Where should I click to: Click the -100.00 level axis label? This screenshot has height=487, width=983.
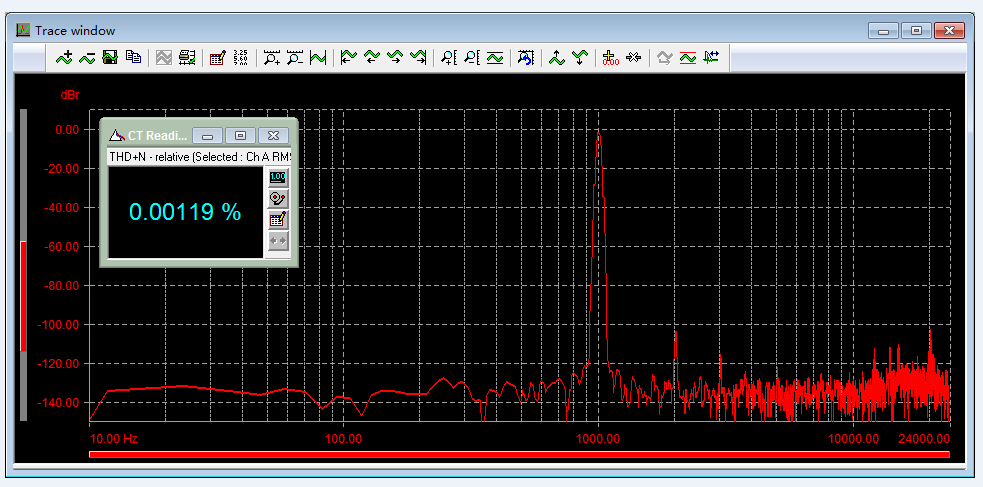pyautogui.click(x=58, y=325)
